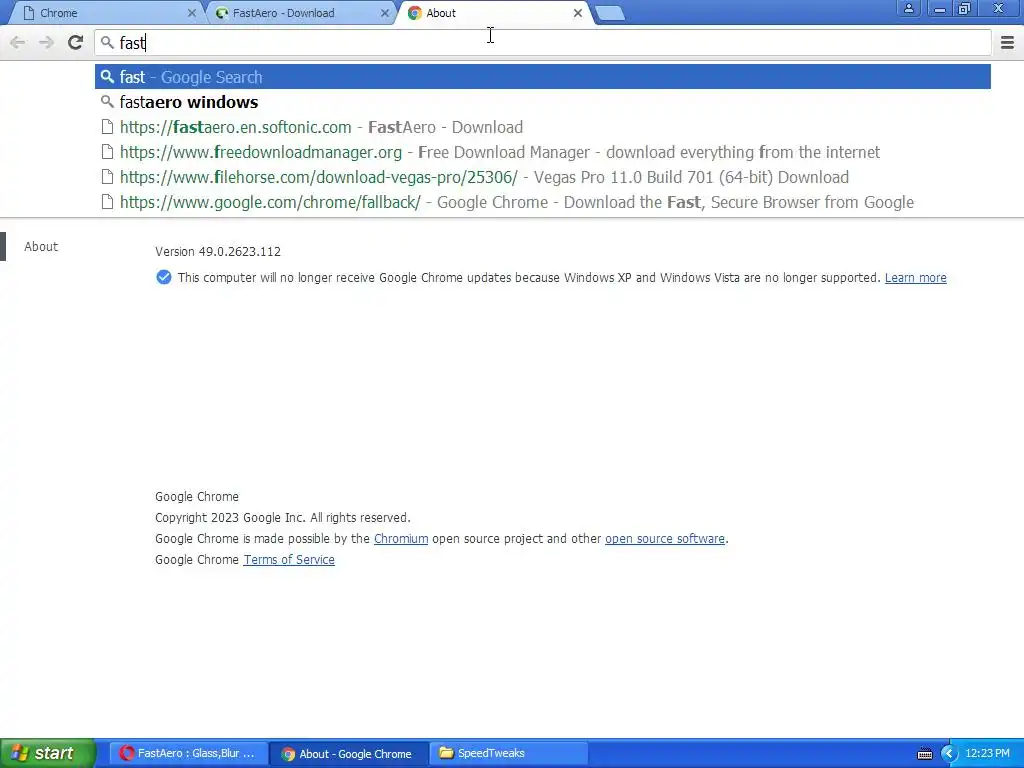Open a new tab with the new-tab button
Viewport: 1024px width, 768px height.
[611, 13]
